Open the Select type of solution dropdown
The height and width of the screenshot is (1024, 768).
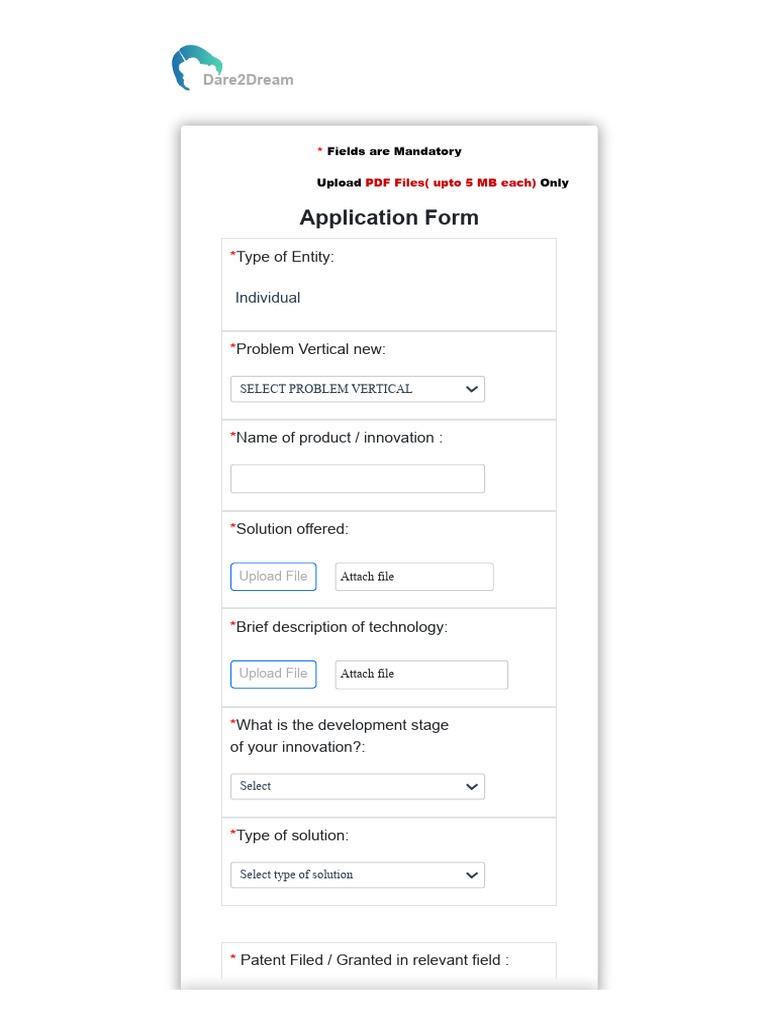357,875
